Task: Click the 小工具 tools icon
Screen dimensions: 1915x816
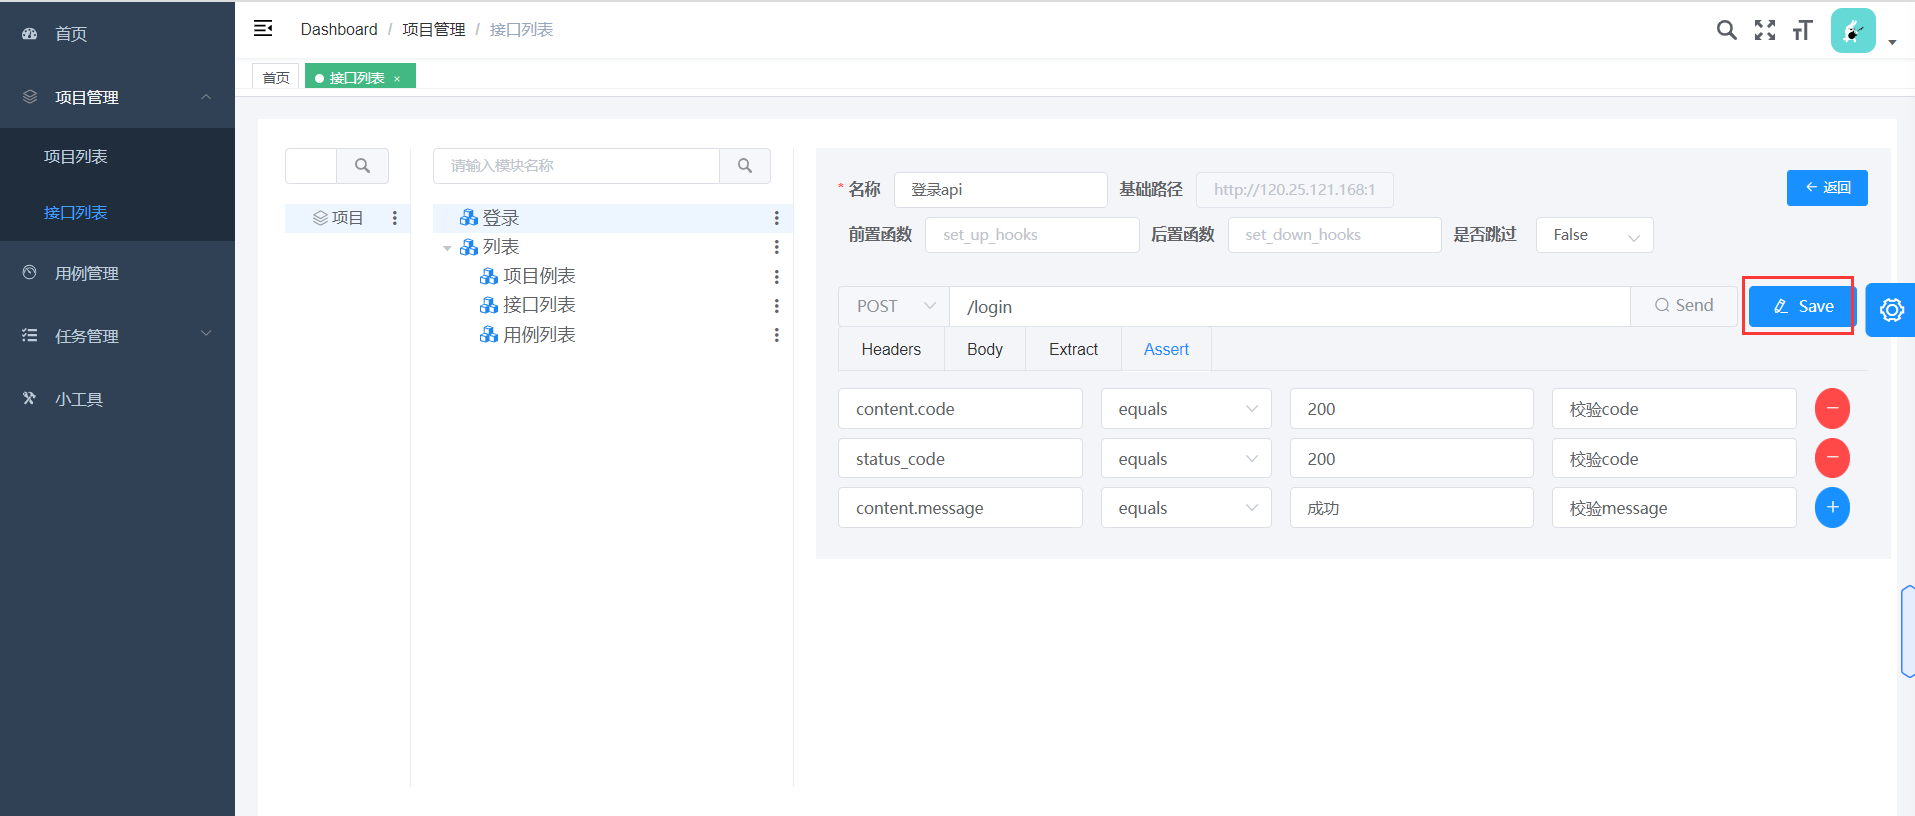Action: [29, 398]
